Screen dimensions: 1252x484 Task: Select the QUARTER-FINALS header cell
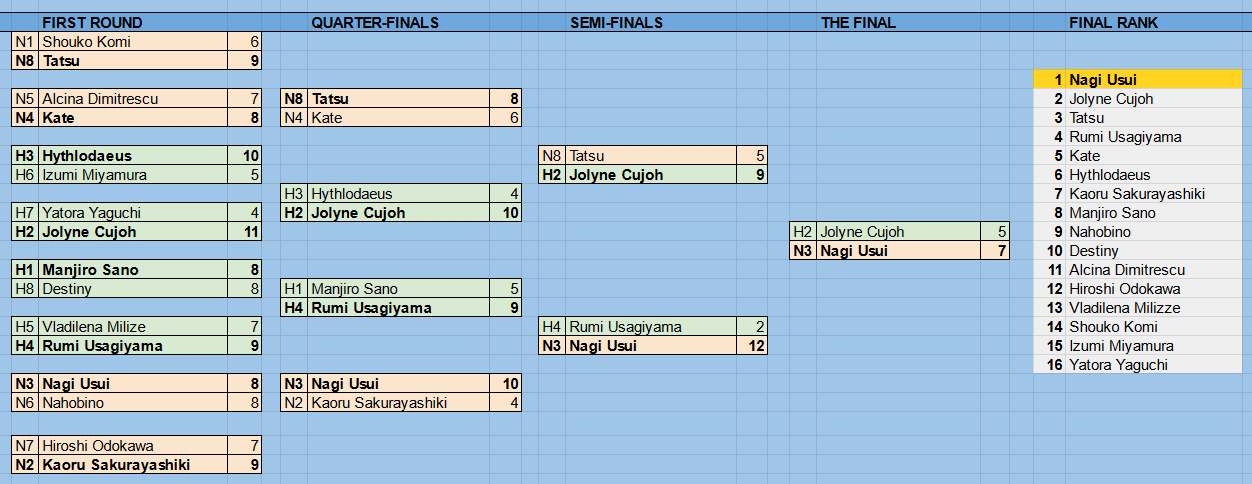click(375, 22)
